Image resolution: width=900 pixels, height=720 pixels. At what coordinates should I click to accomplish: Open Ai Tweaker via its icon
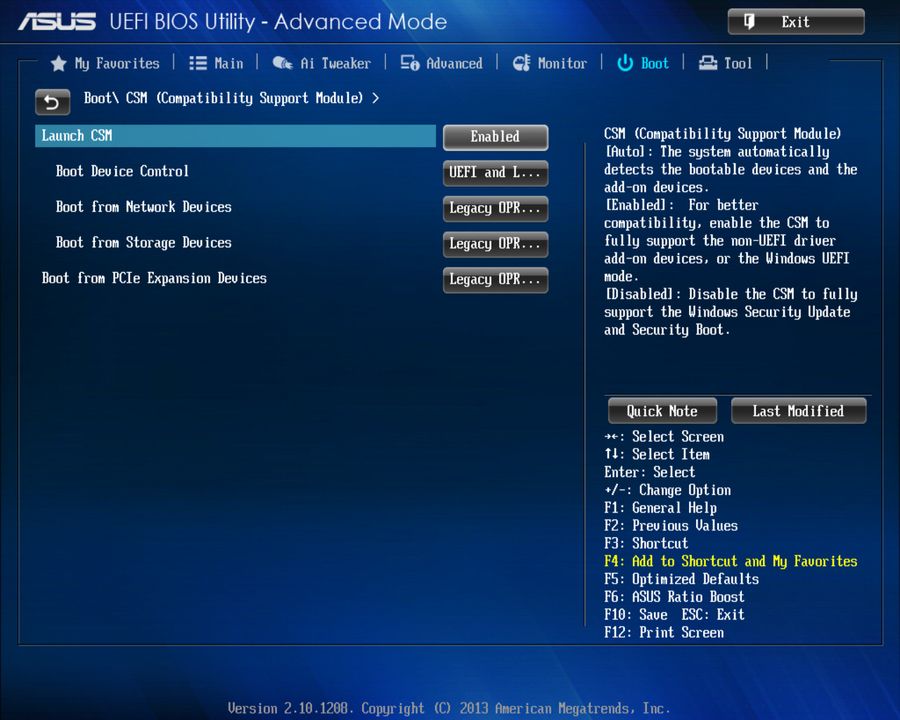[x=283, y=63]
